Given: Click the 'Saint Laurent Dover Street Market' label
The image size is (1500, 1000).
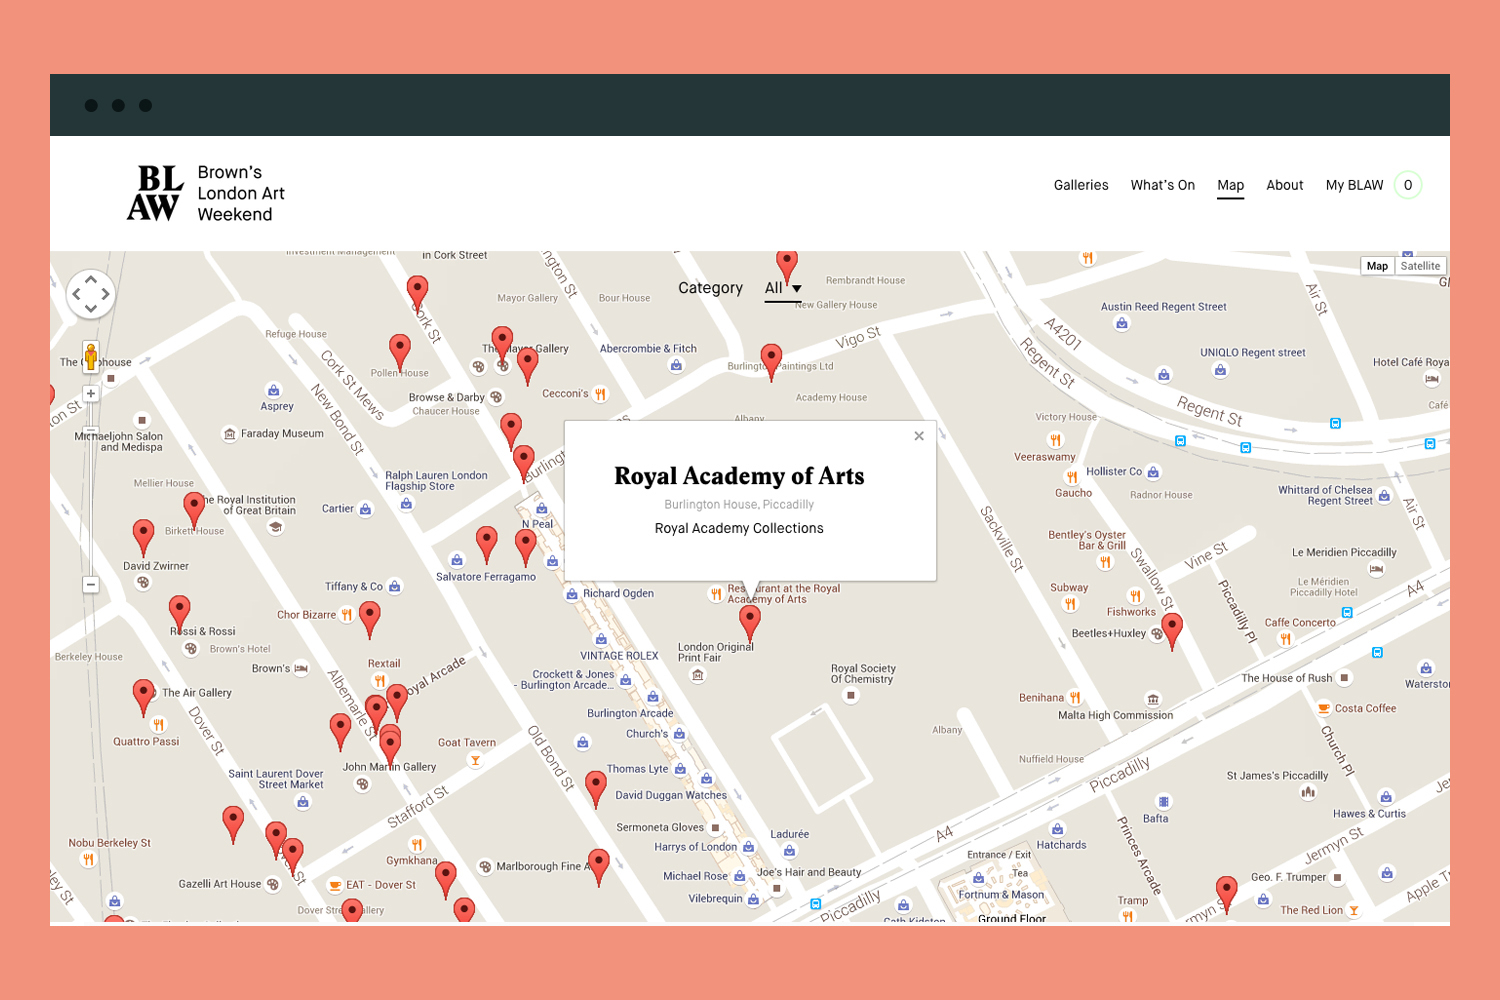Looking at the screenshot, I should [276, 779].
